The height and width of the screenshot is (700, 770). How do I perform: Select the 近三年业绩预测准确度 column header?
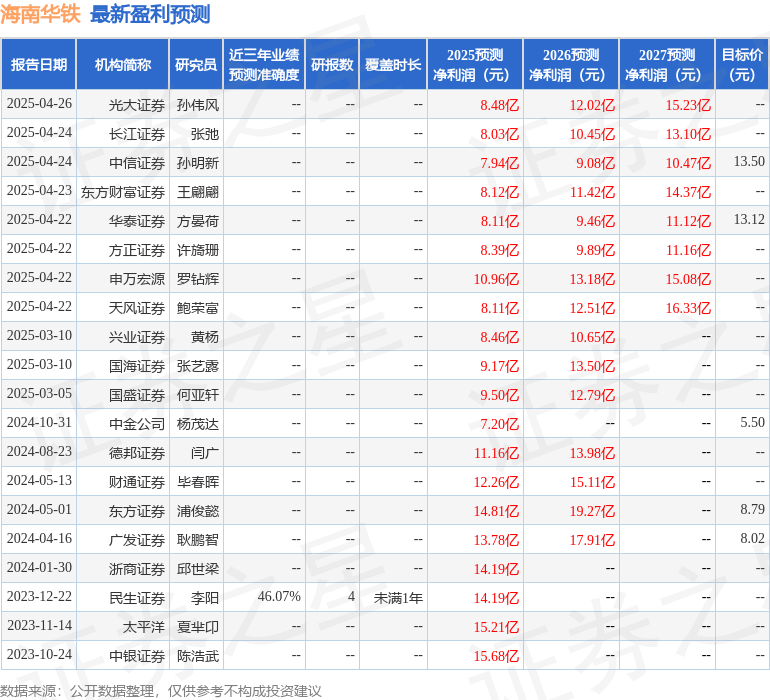pyautogui.click(x=263, y=65)
